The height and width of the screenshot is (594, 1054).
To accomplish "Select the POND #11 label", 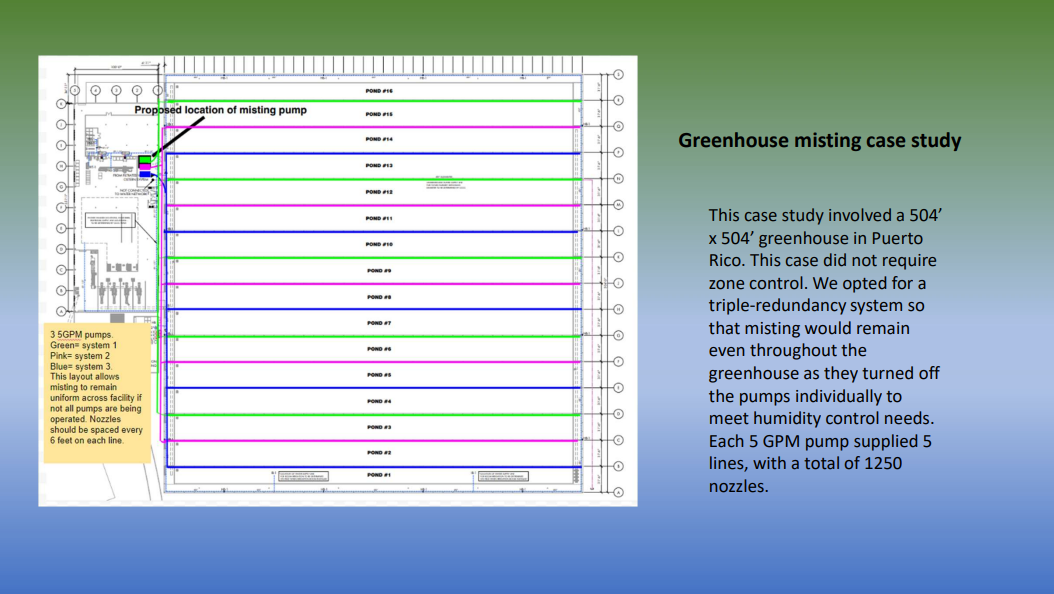I will [379, 218].
